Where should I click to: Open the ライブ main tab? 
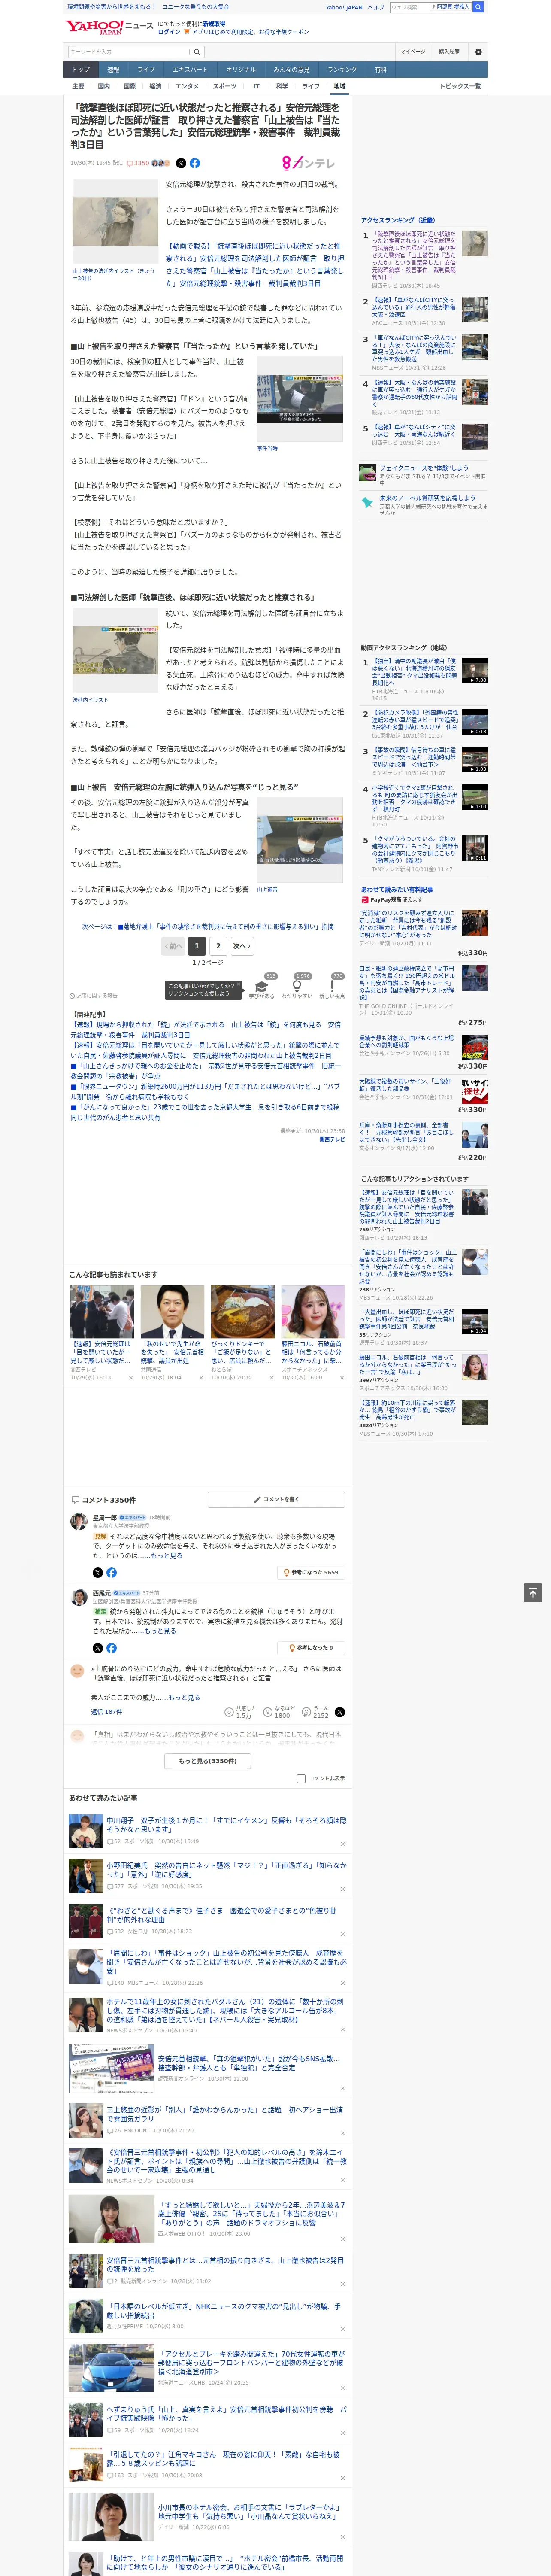point(146,70)
